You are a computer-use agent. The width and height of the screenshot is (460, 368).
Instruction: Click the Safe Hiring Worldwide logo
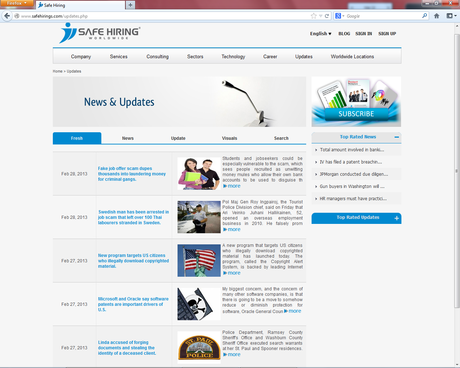point(100,33)
